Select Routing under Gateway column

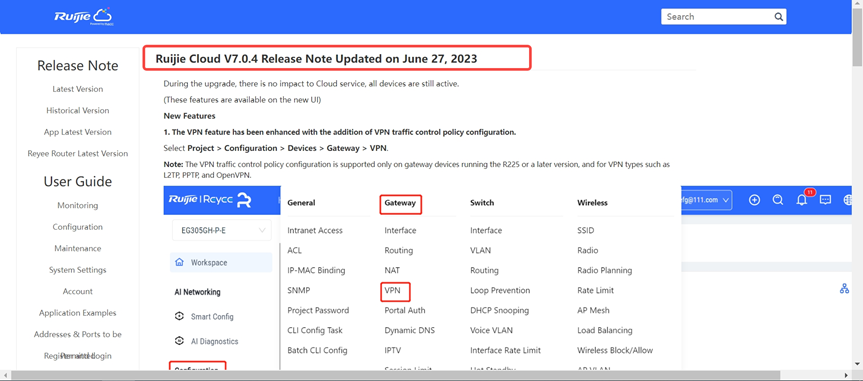click(x=398, y=251)
